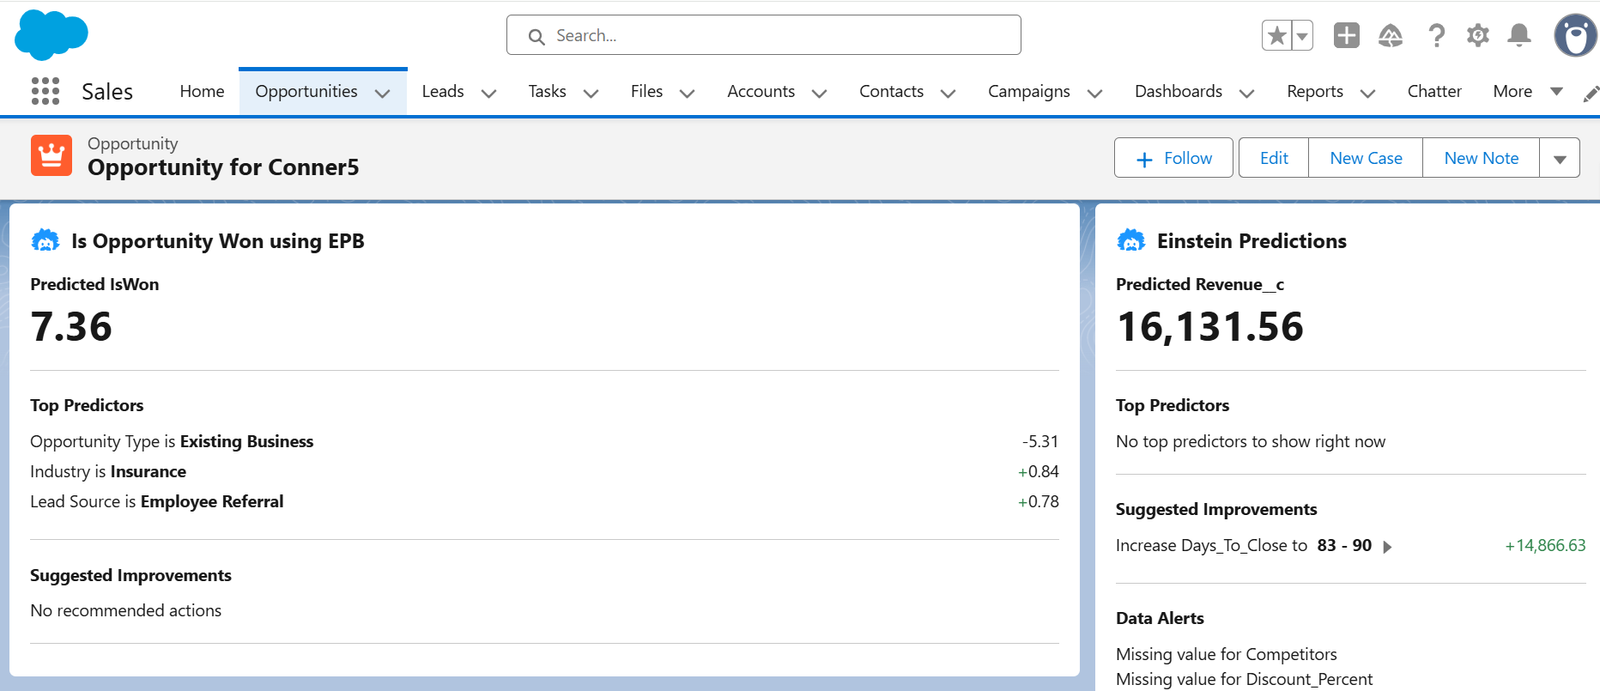Viewport: 1600px width, 691px height.
Task: Focus the global Search field
Action: tap(764, 35)
